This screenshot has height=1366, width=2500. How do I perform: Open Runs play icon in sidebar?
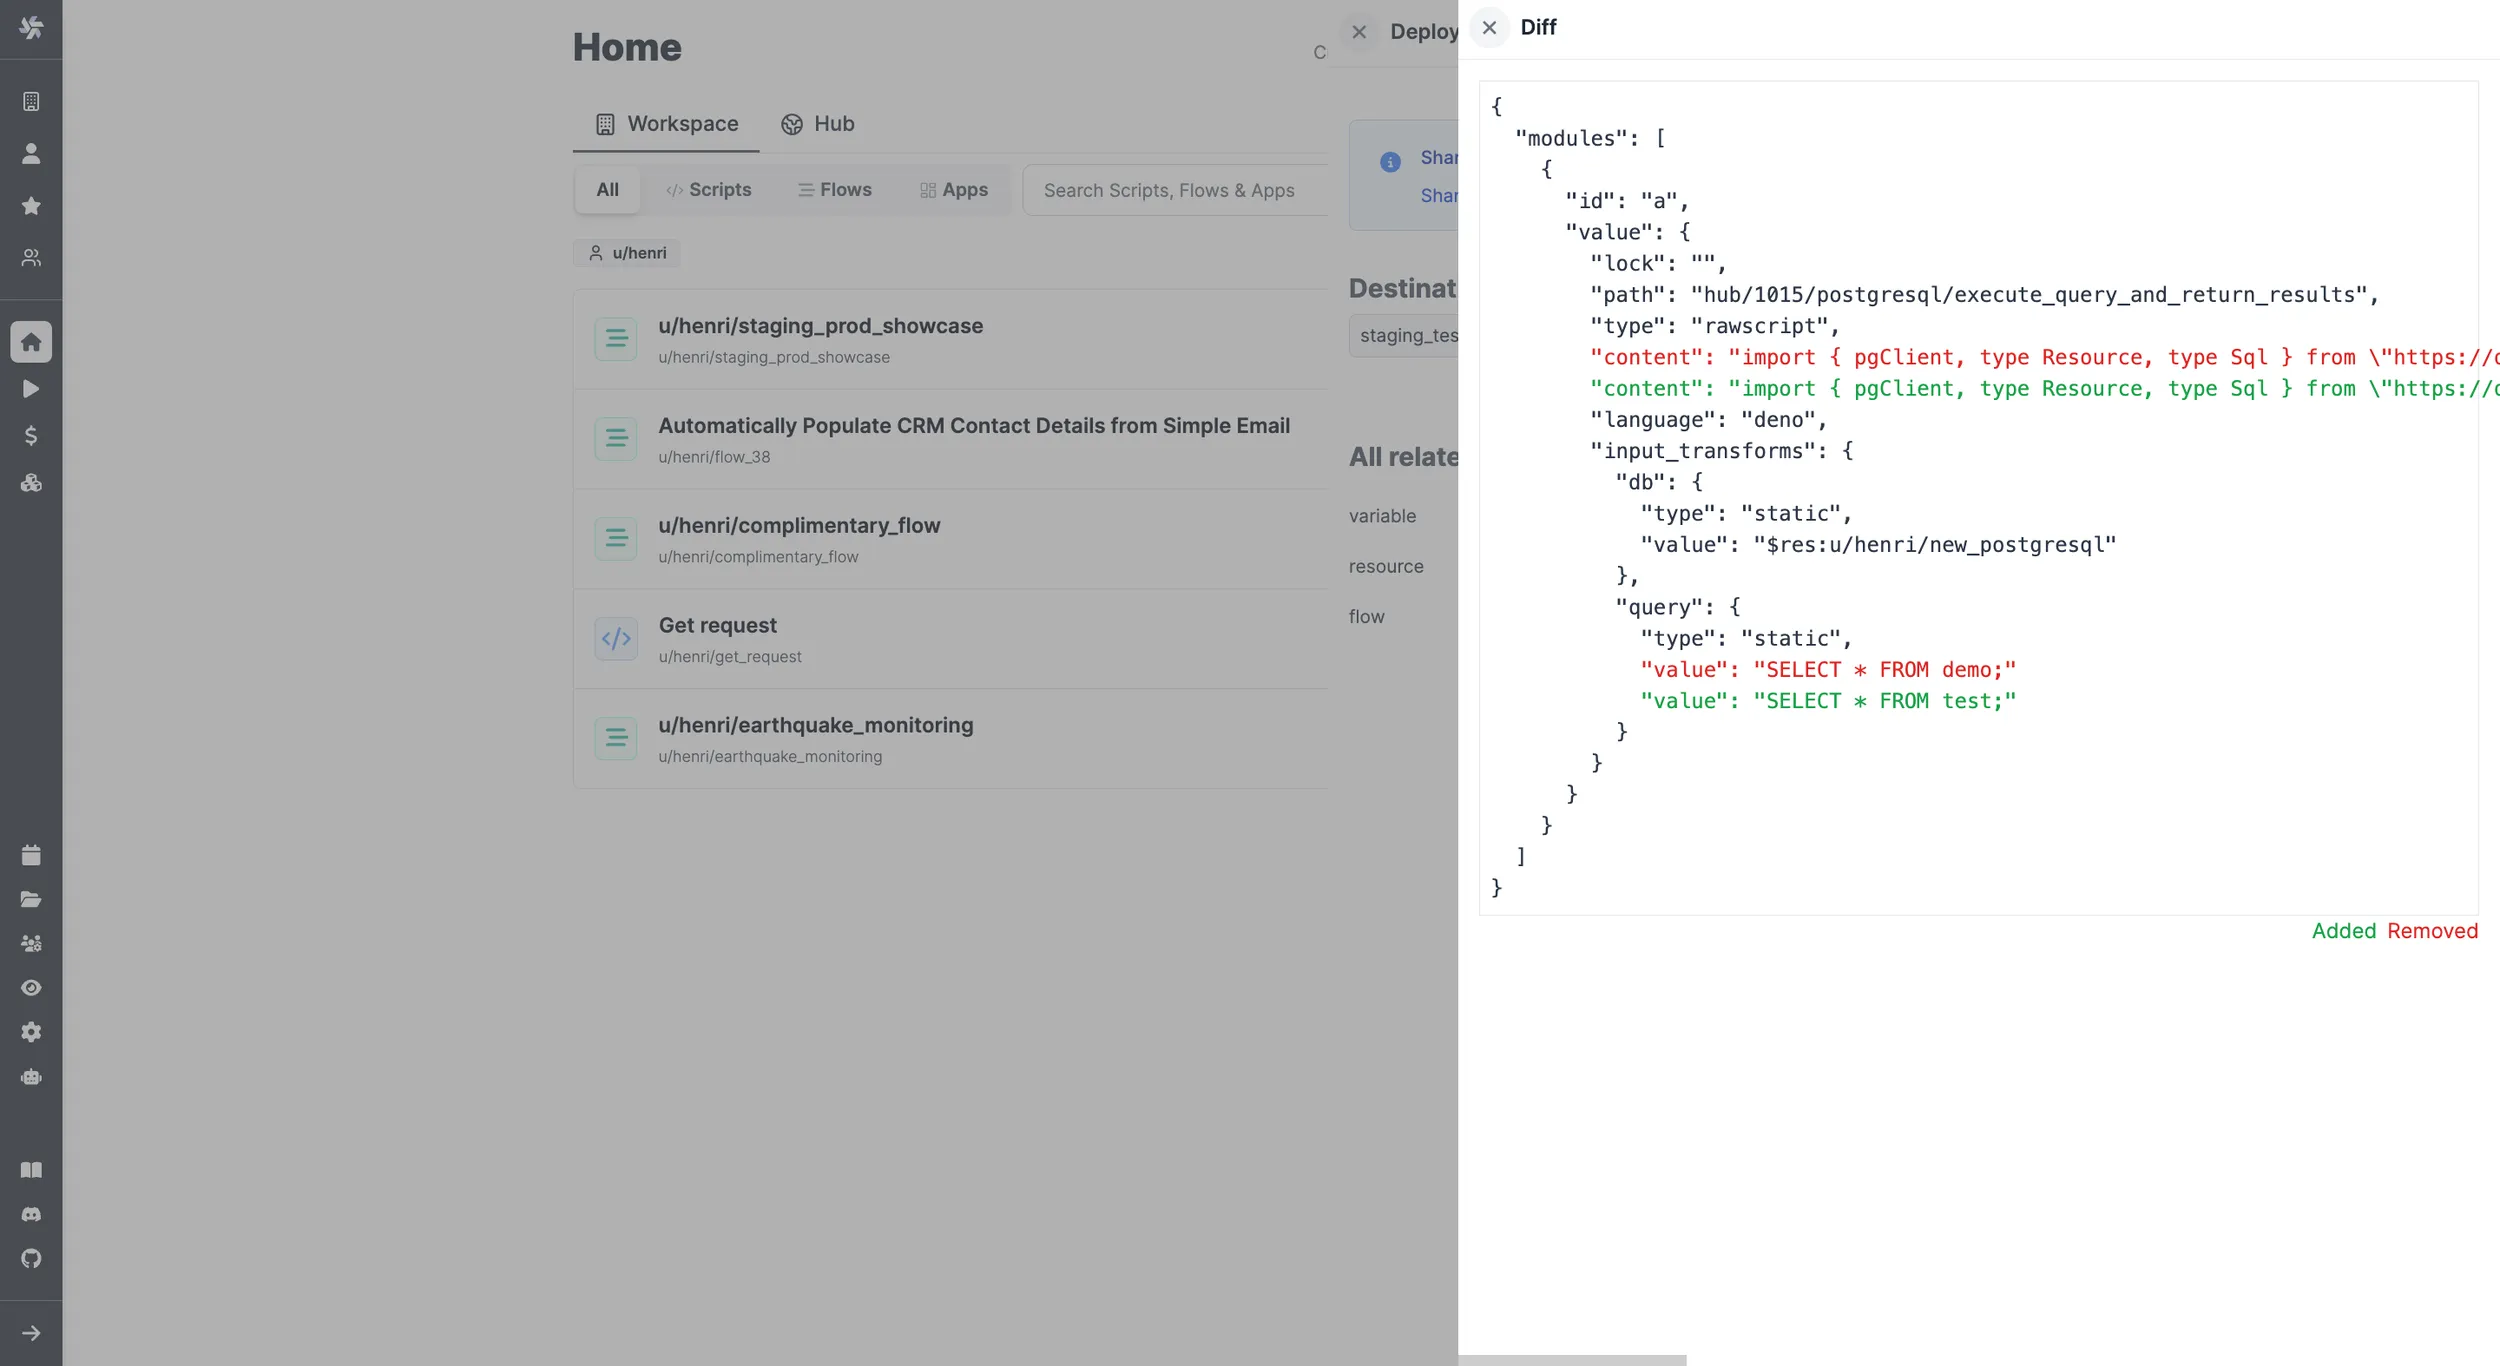(31, 389)
